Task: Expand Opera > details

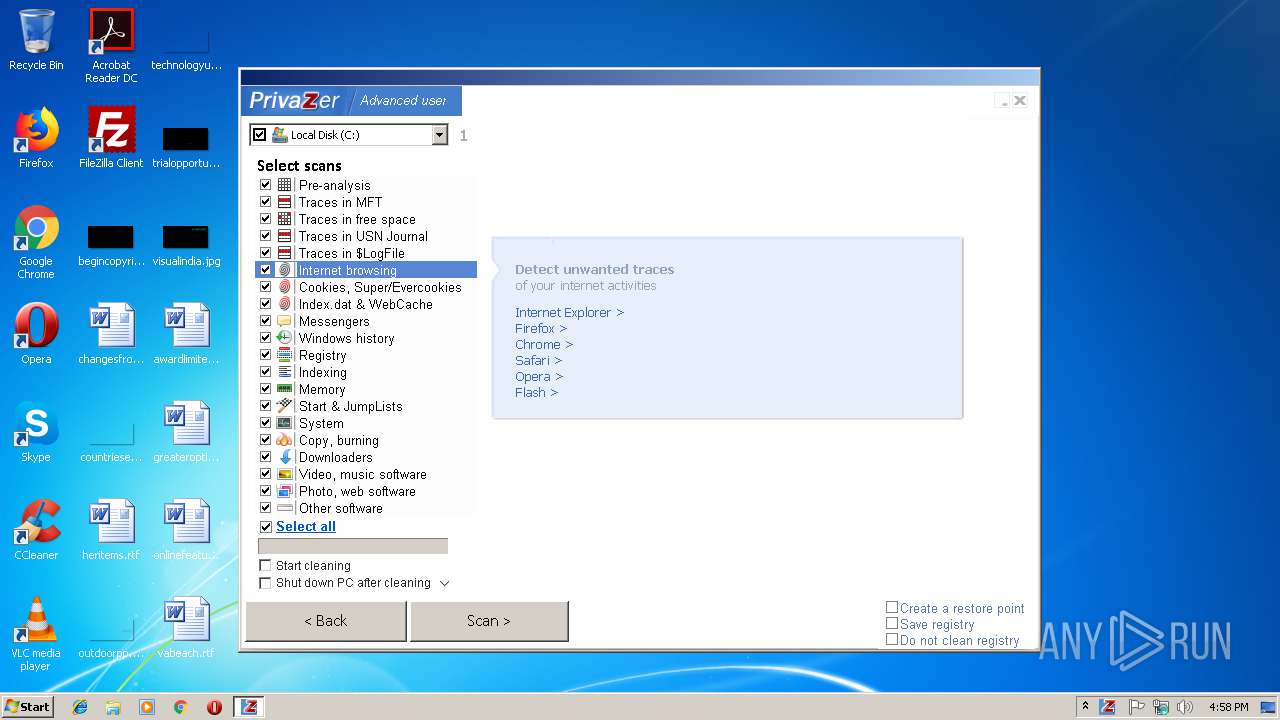Action: pos(539,376)
